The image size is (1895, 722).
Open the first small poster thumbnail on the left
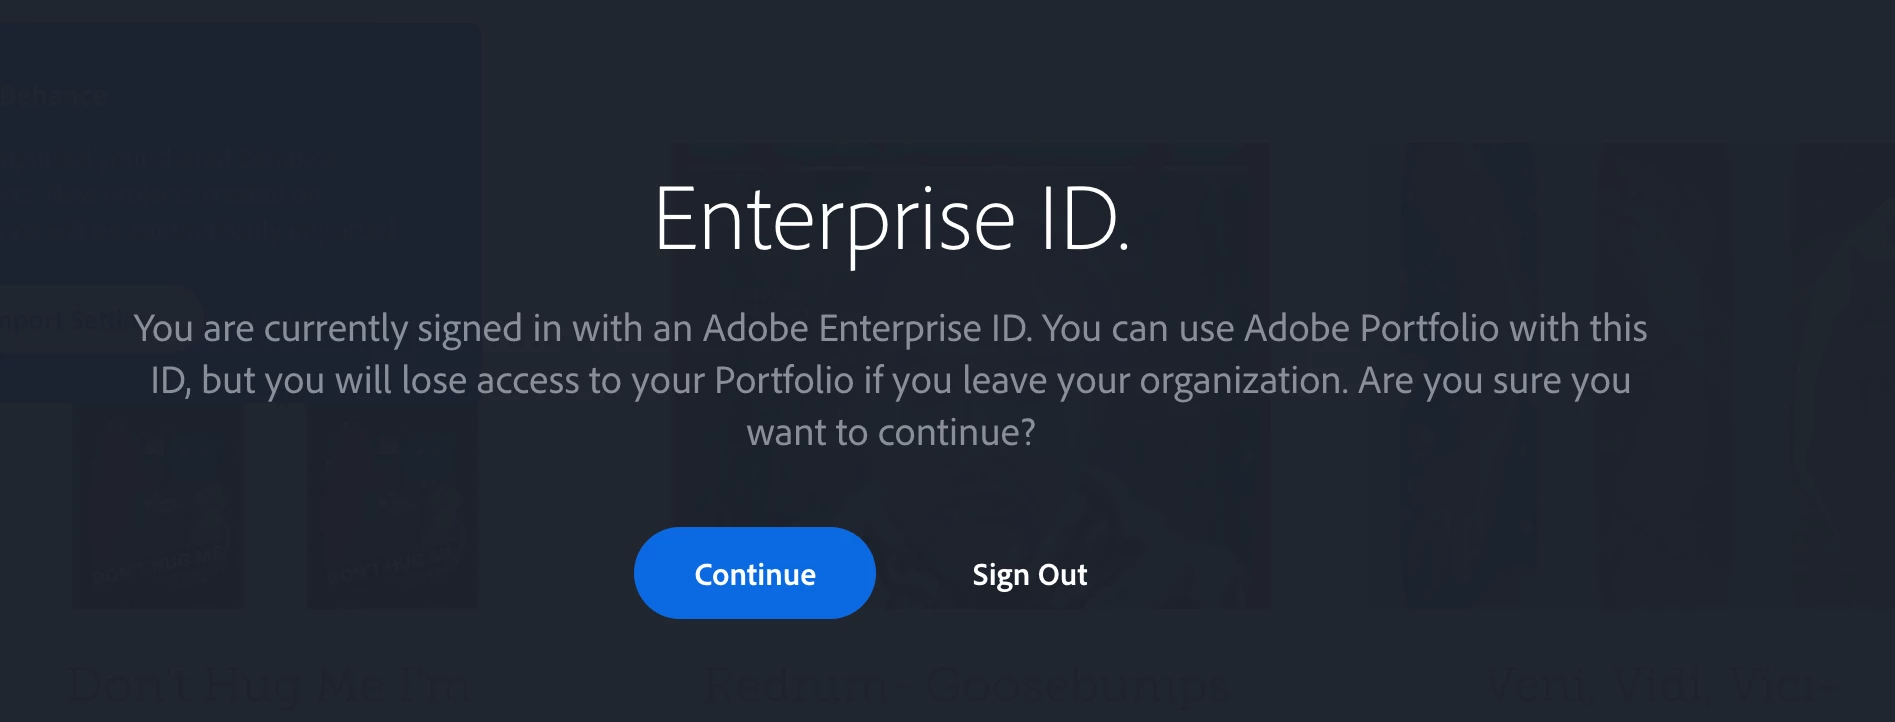pos(158,505)
